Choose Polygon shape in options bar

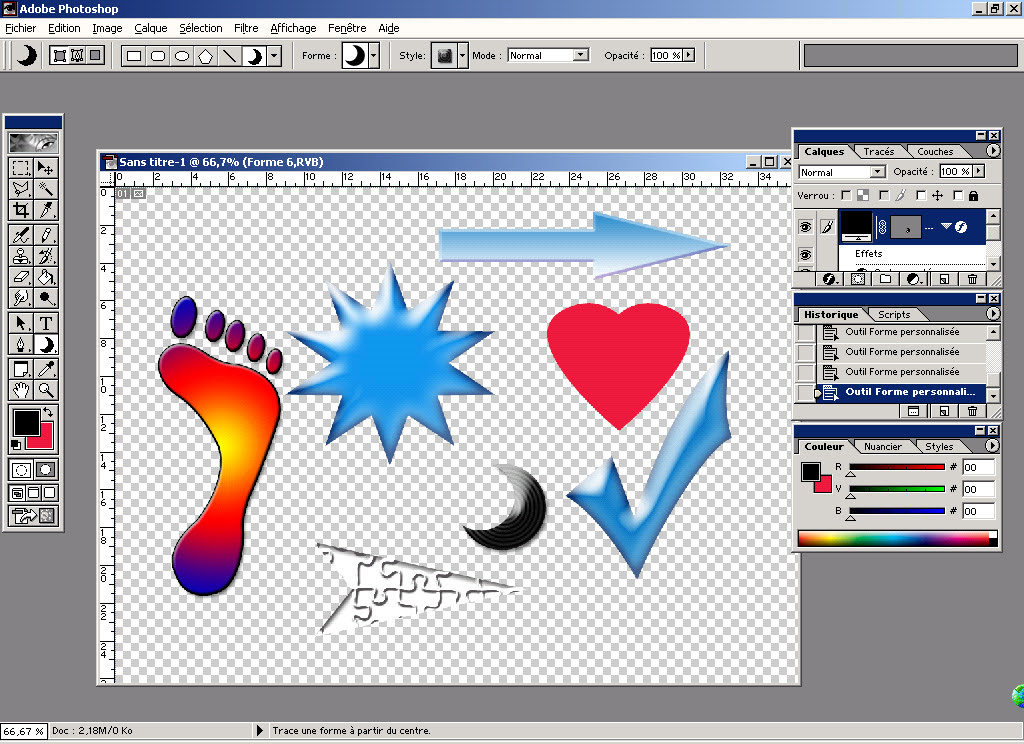206,56
